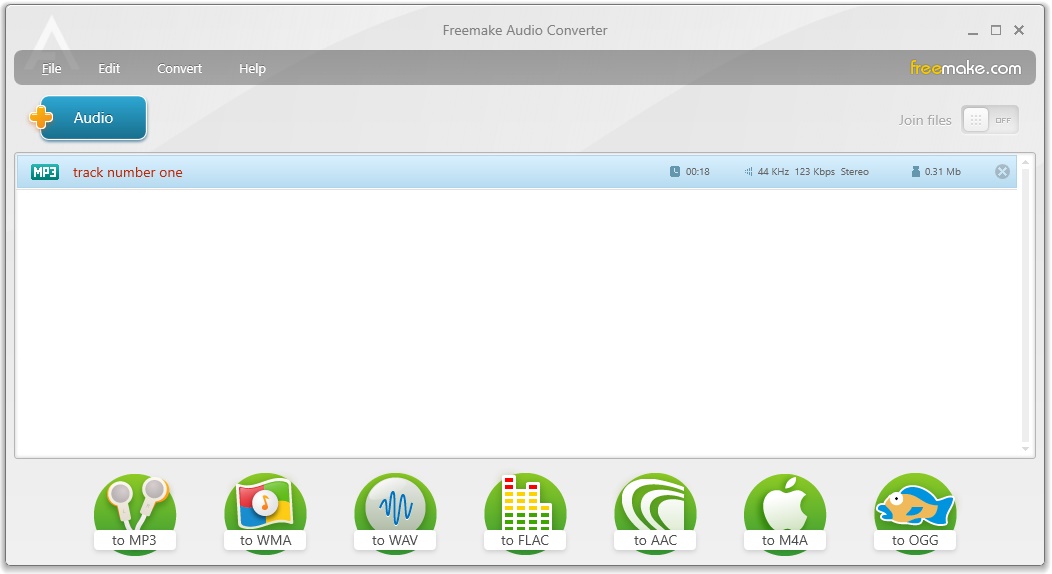Screen dimensions: 1052x574
Task: Click the 44 KHz 123 Kbps Stereo info
Action: [813, 172]
